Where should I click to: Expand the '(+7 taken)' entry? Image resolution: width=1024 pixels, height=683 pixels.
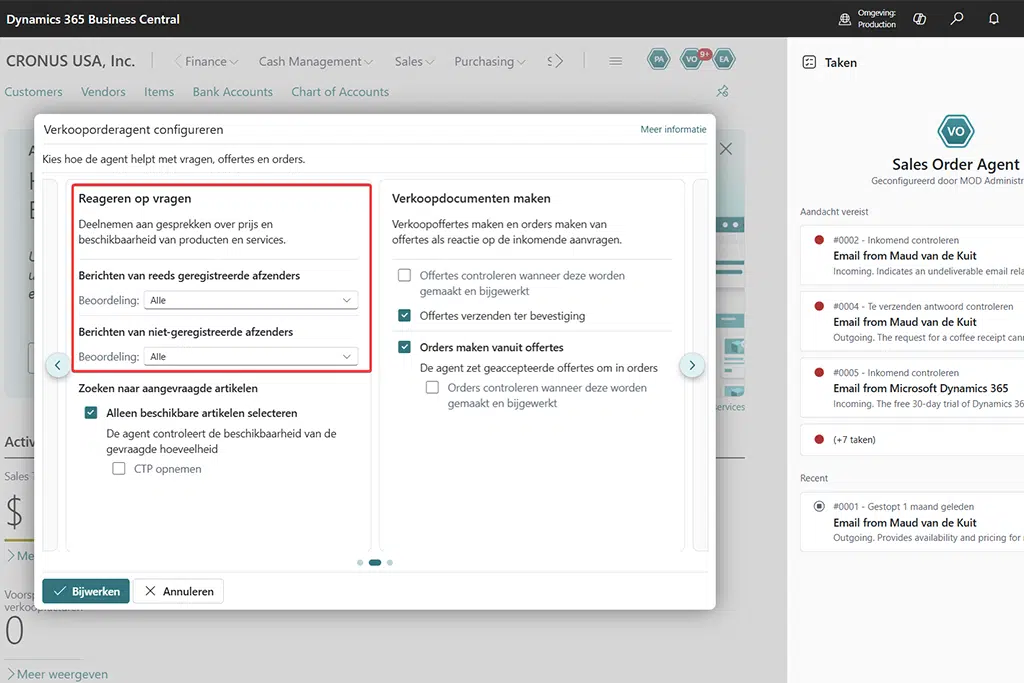[x=912, y=439]
